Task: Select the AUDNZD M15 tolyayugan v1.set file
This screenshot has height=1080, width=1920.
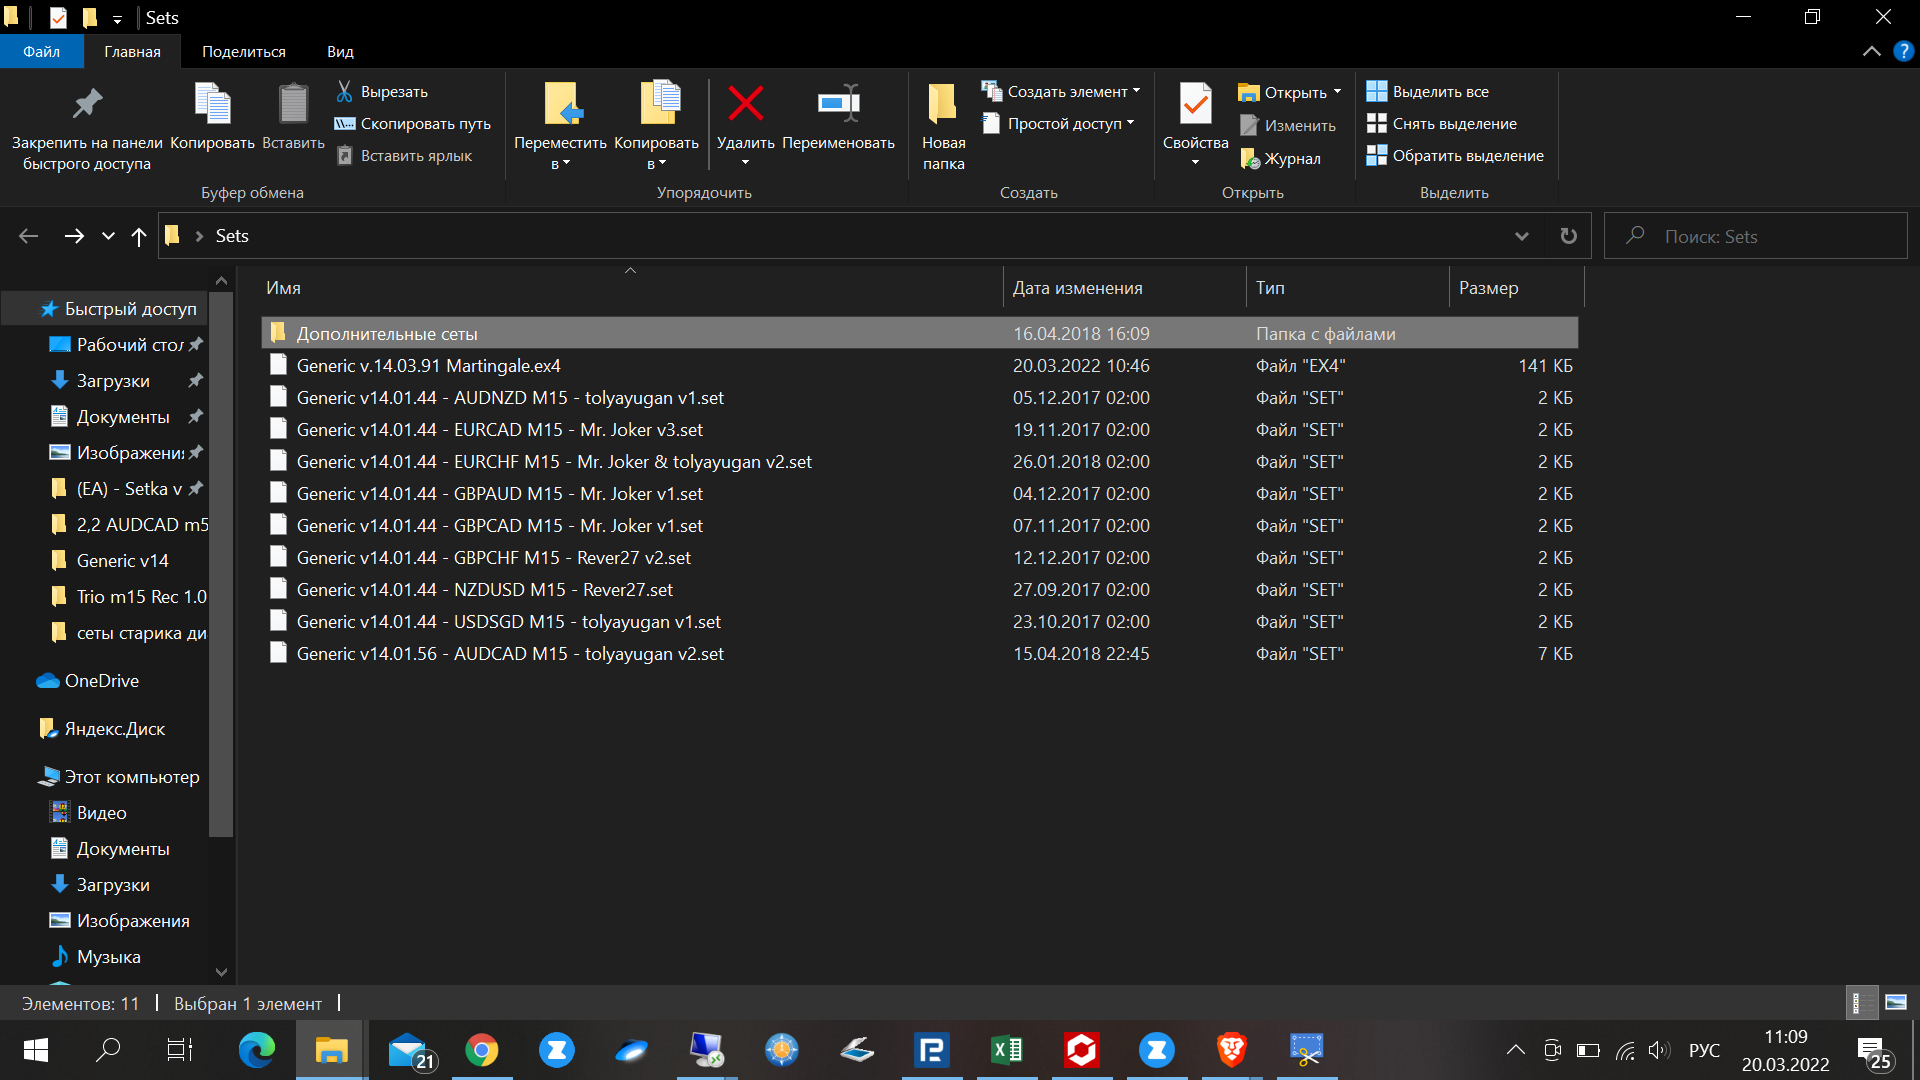Action: [920, 398]
